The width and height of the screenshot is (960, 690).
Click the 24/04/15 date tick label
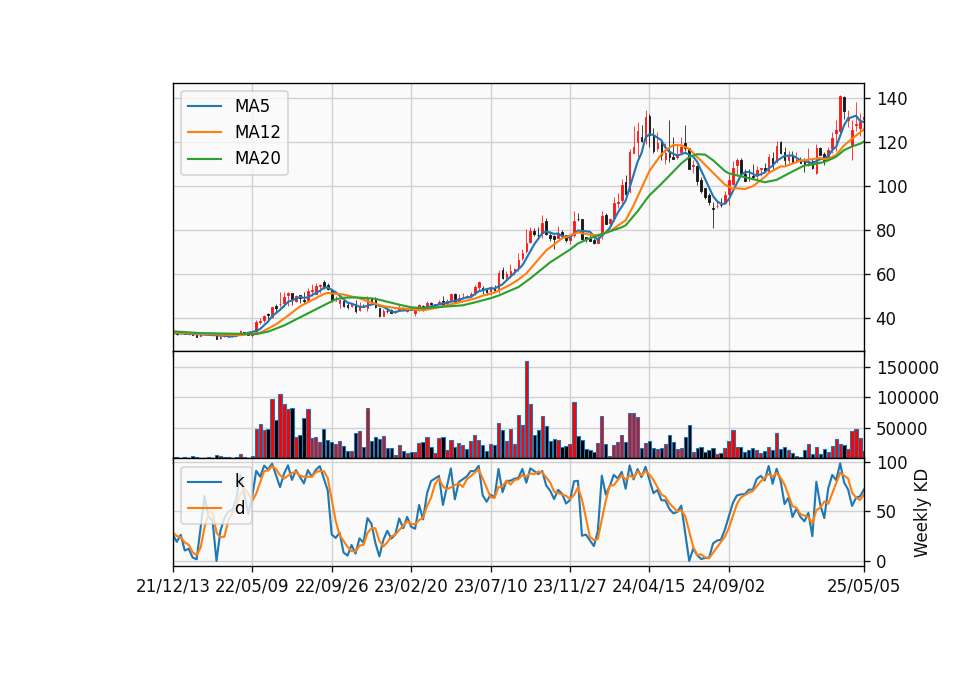click(649, 586)
